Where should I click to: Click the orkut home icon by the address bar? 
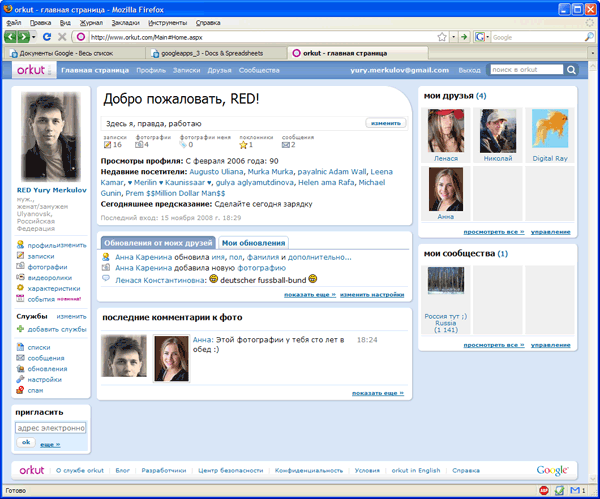tap(81, 37)
